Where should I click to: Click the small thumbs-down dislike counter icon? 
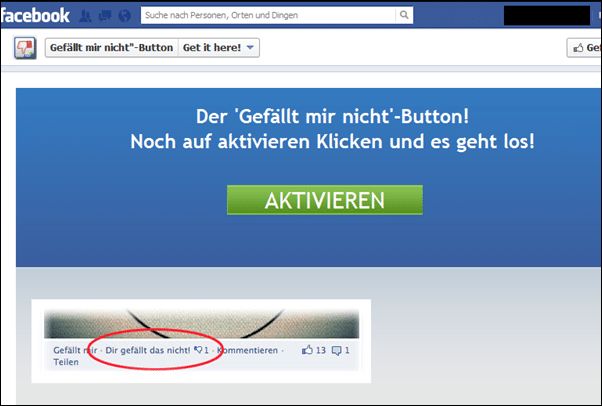(x=198, y=350)
